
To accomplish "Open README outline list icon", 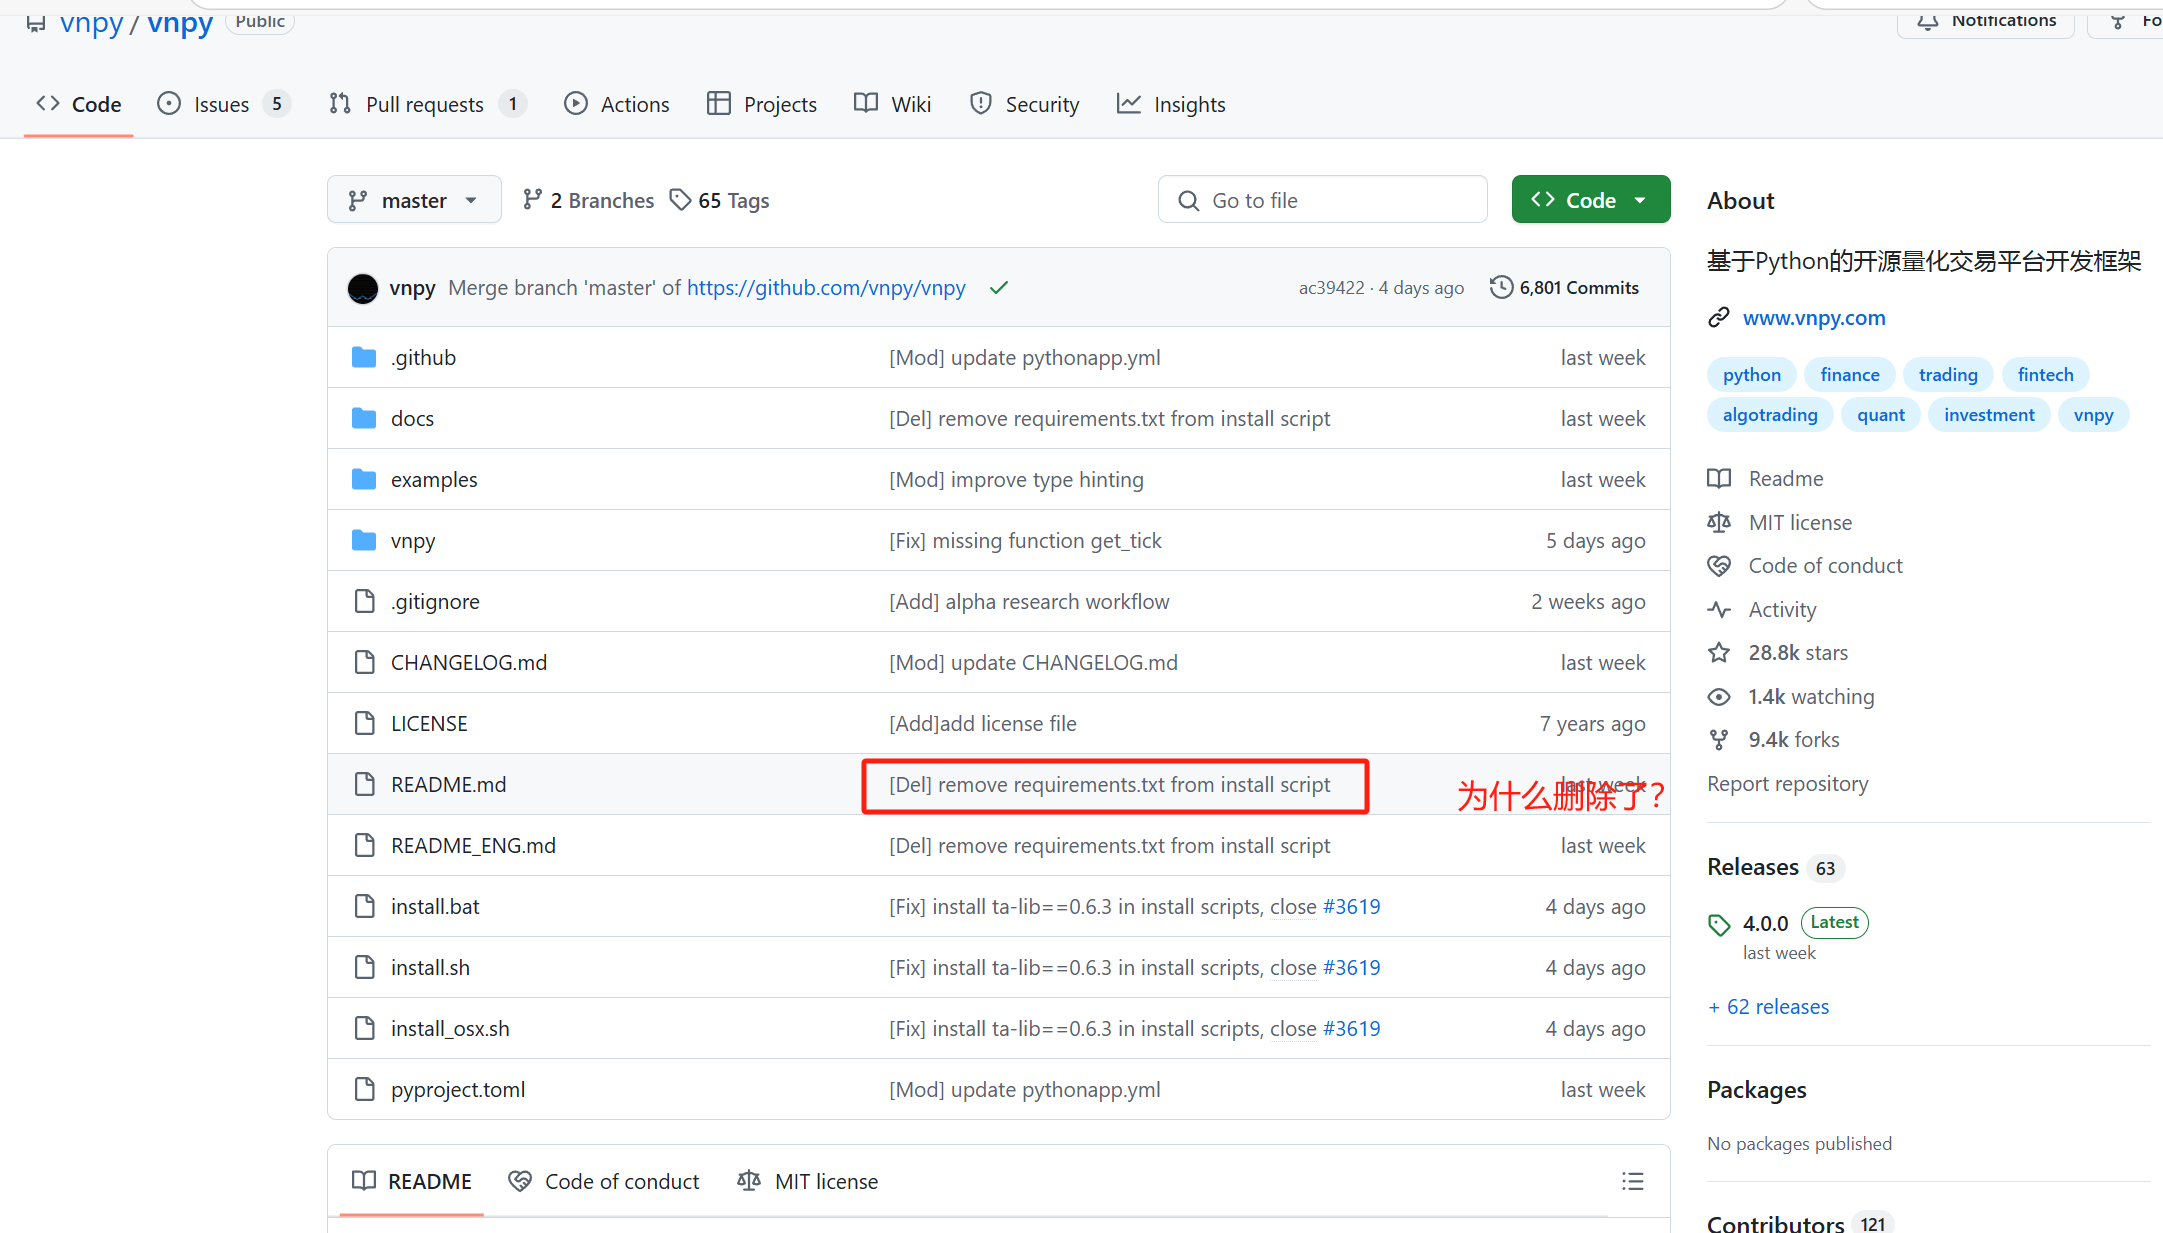I will [1632, 1181].
